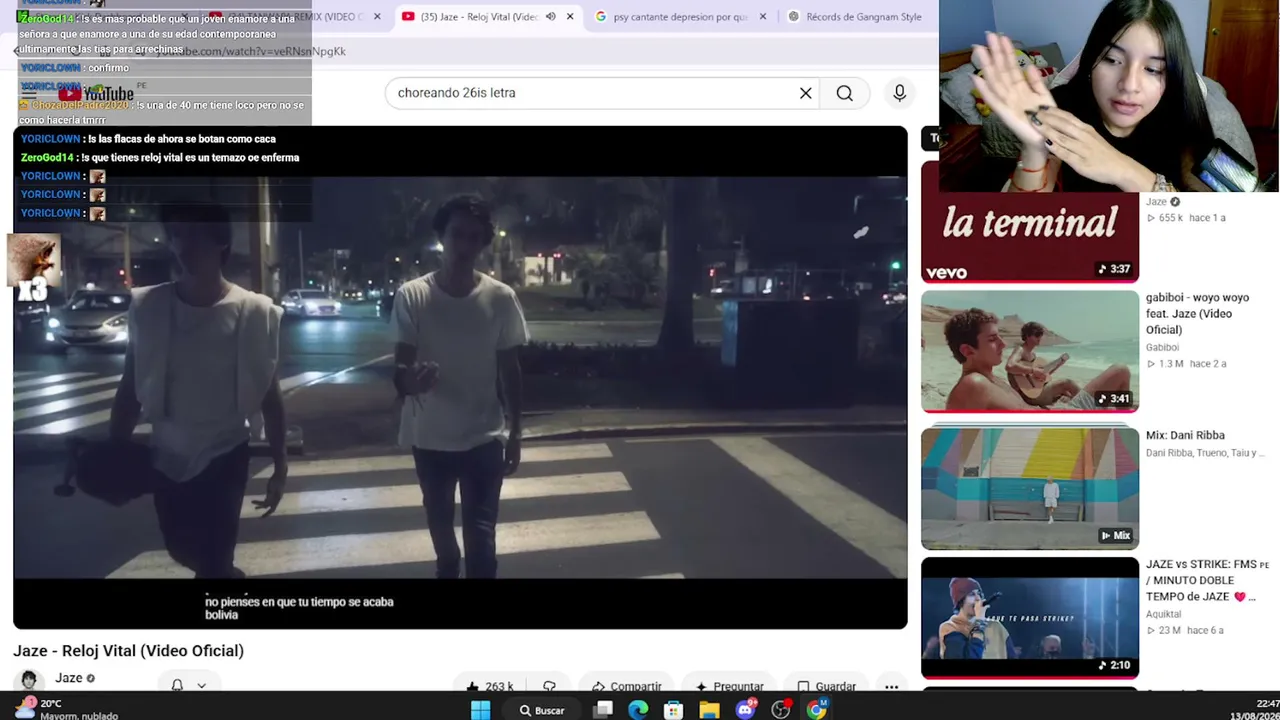Open the Jaze channel name link

pos(69,678)
